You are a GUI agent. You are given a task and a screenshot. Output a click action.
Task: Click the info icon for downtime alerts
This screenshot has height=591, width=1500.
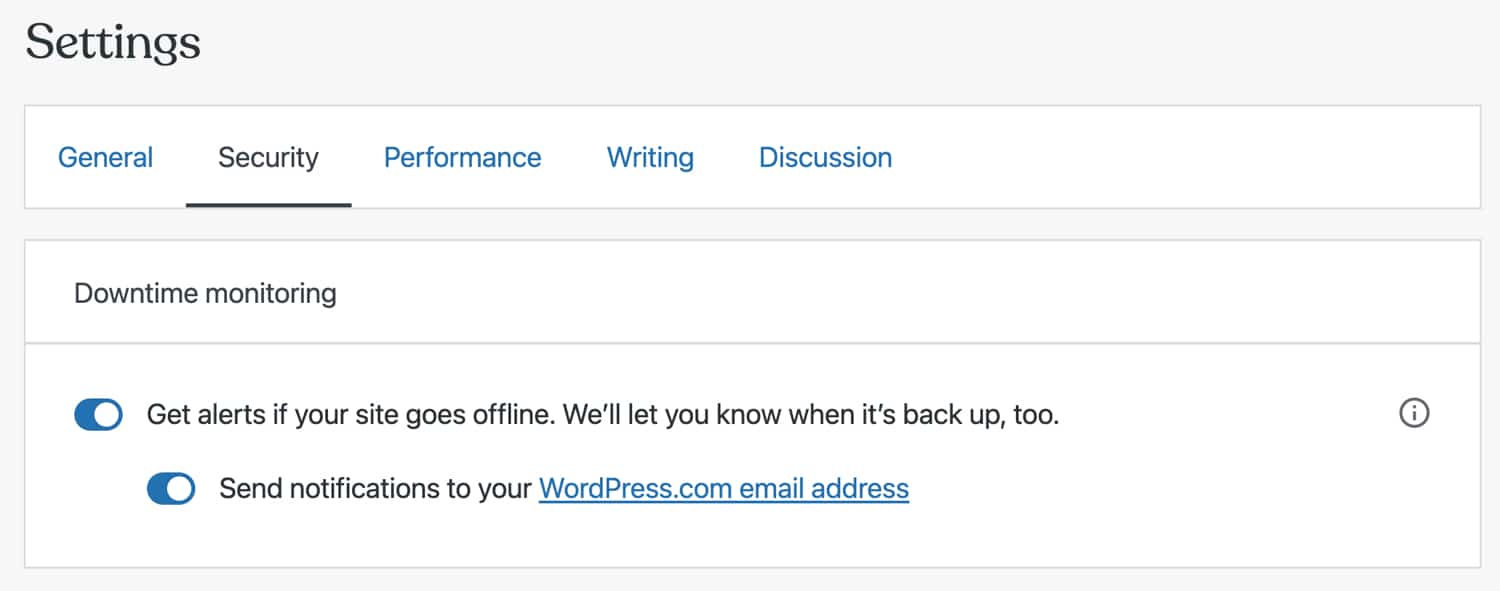(x=1414, y=413)
